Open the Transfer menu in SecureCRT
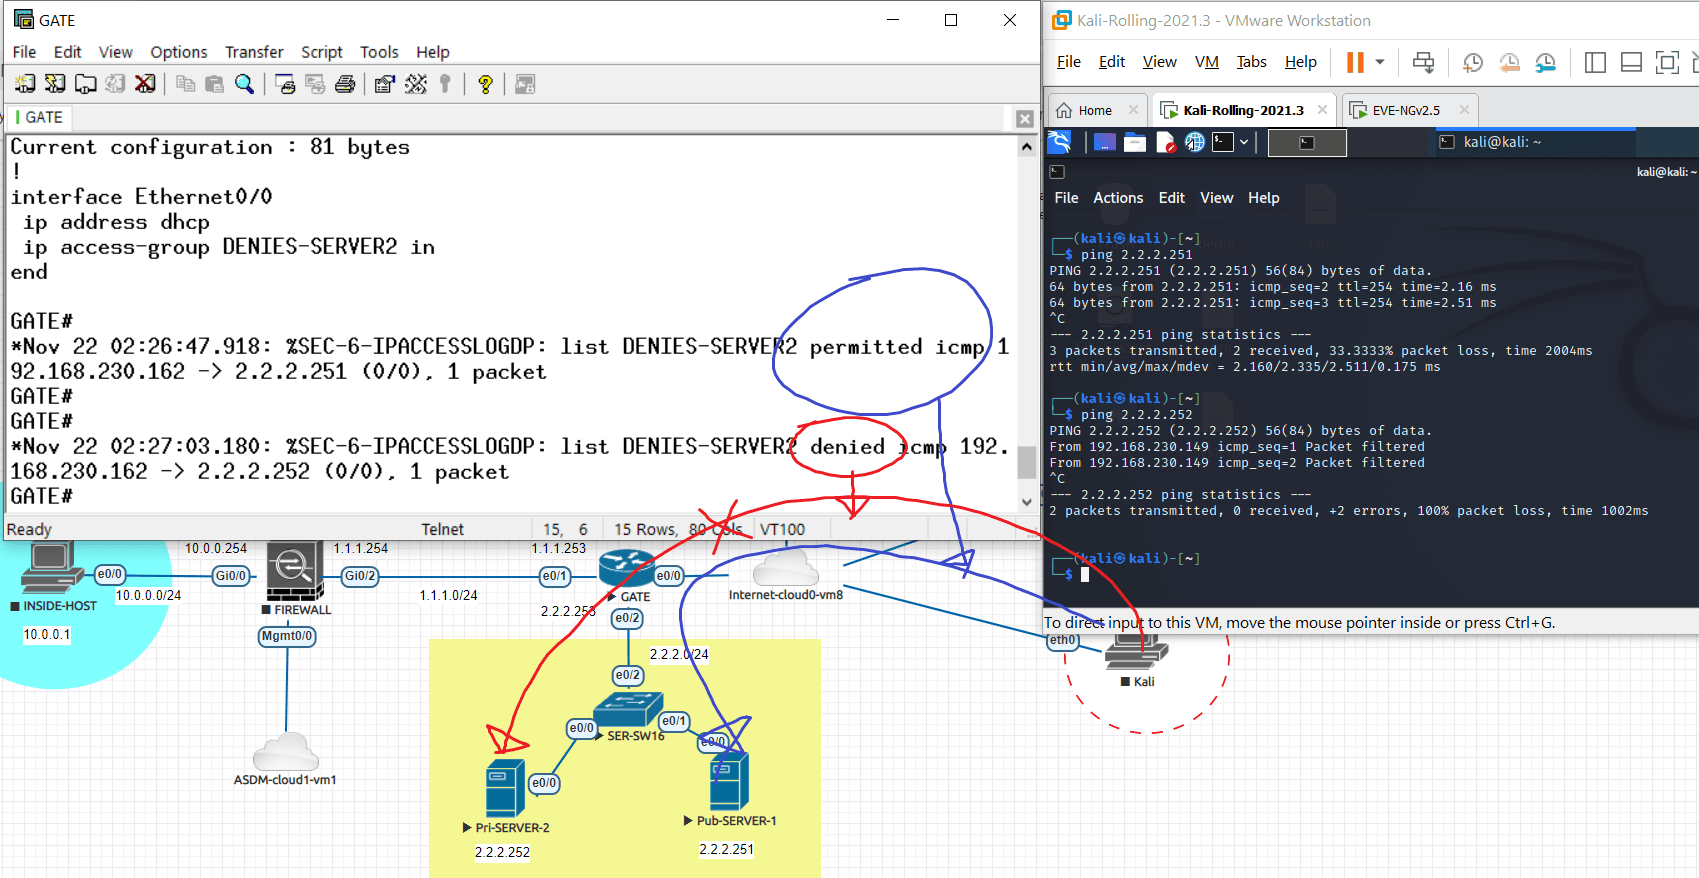 point(254,52)
